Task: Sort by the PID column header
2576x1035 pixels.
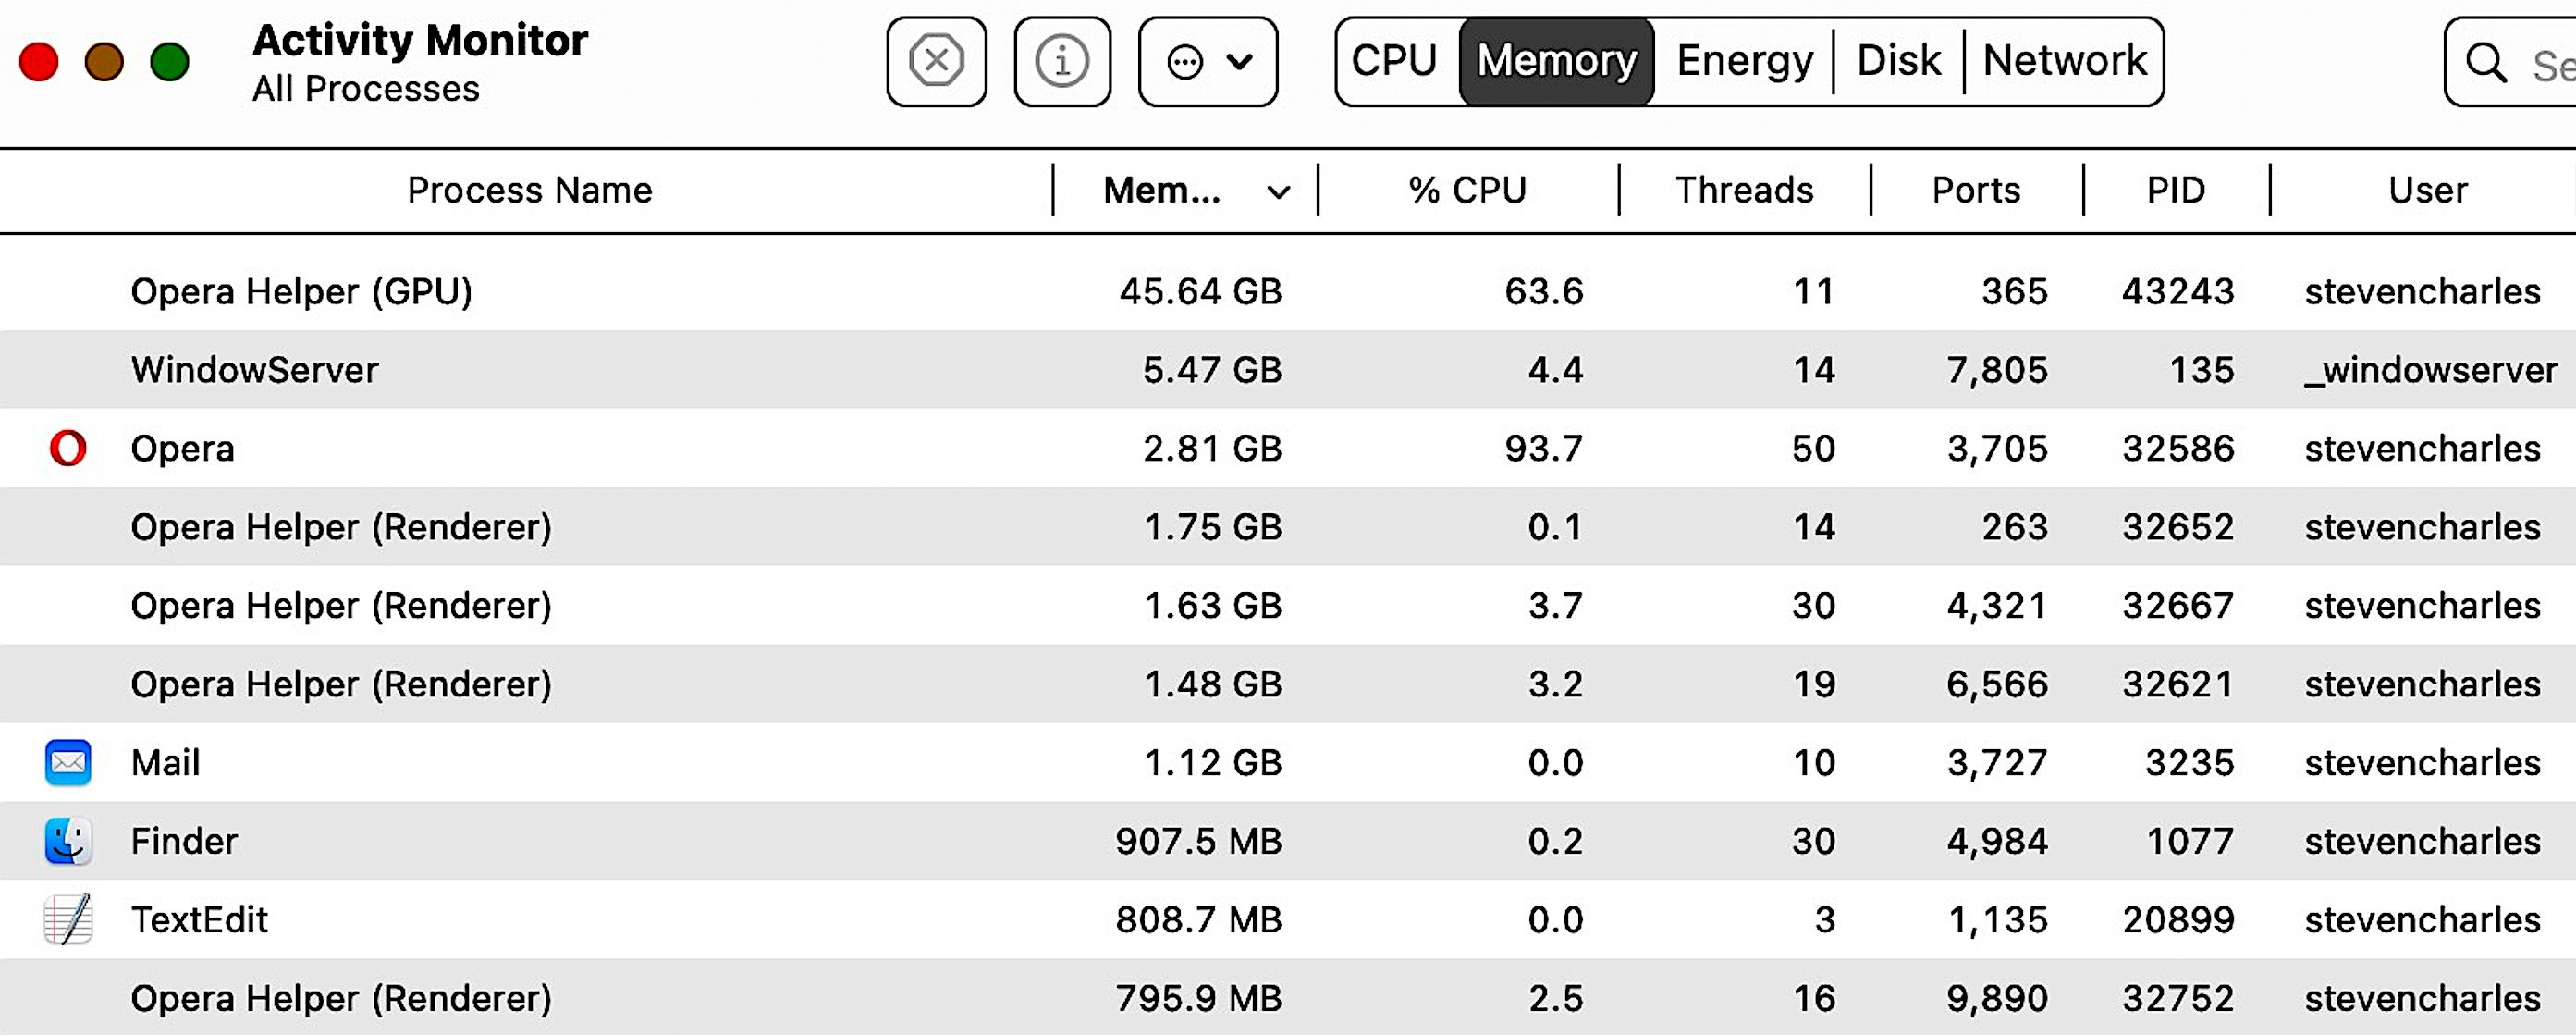Action: (2176, 190)
